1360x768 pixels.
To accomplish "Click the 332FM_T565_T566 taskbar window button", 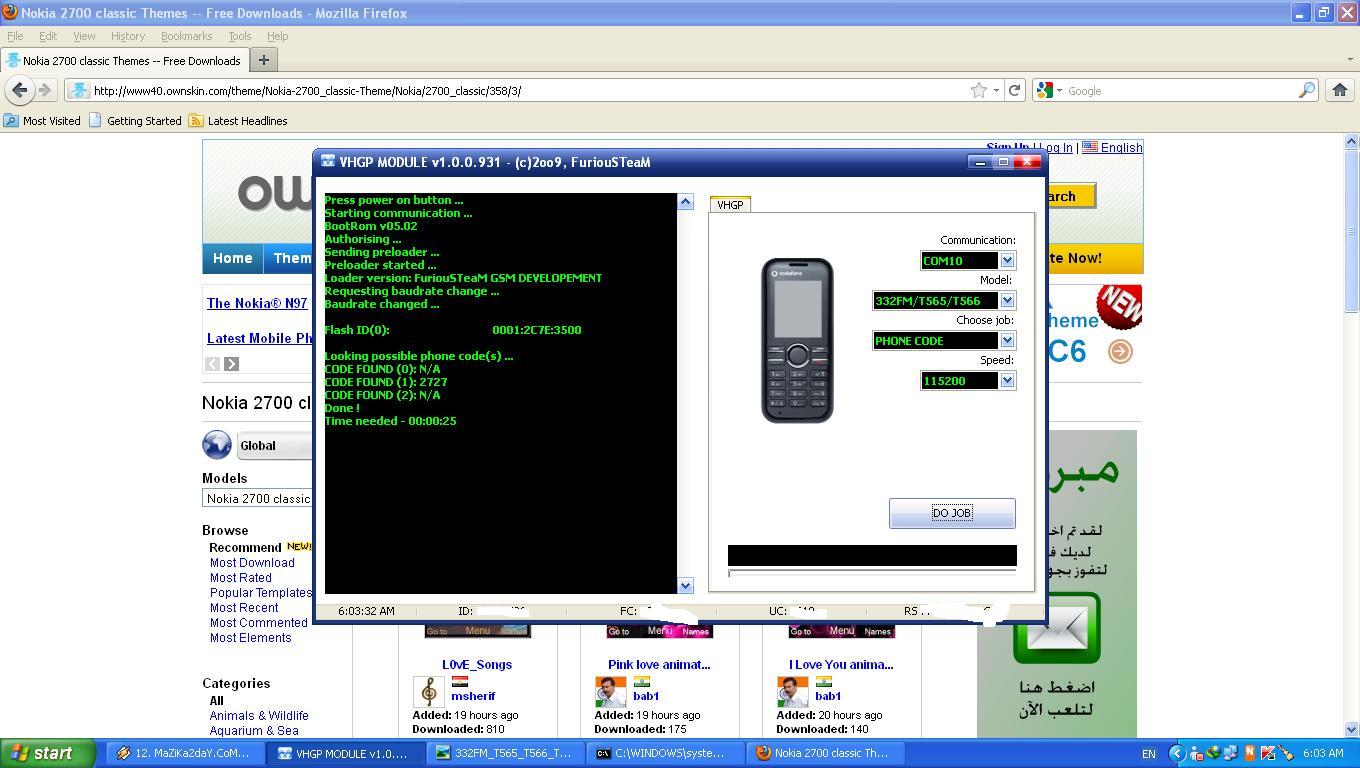I will tap(506, 753).
